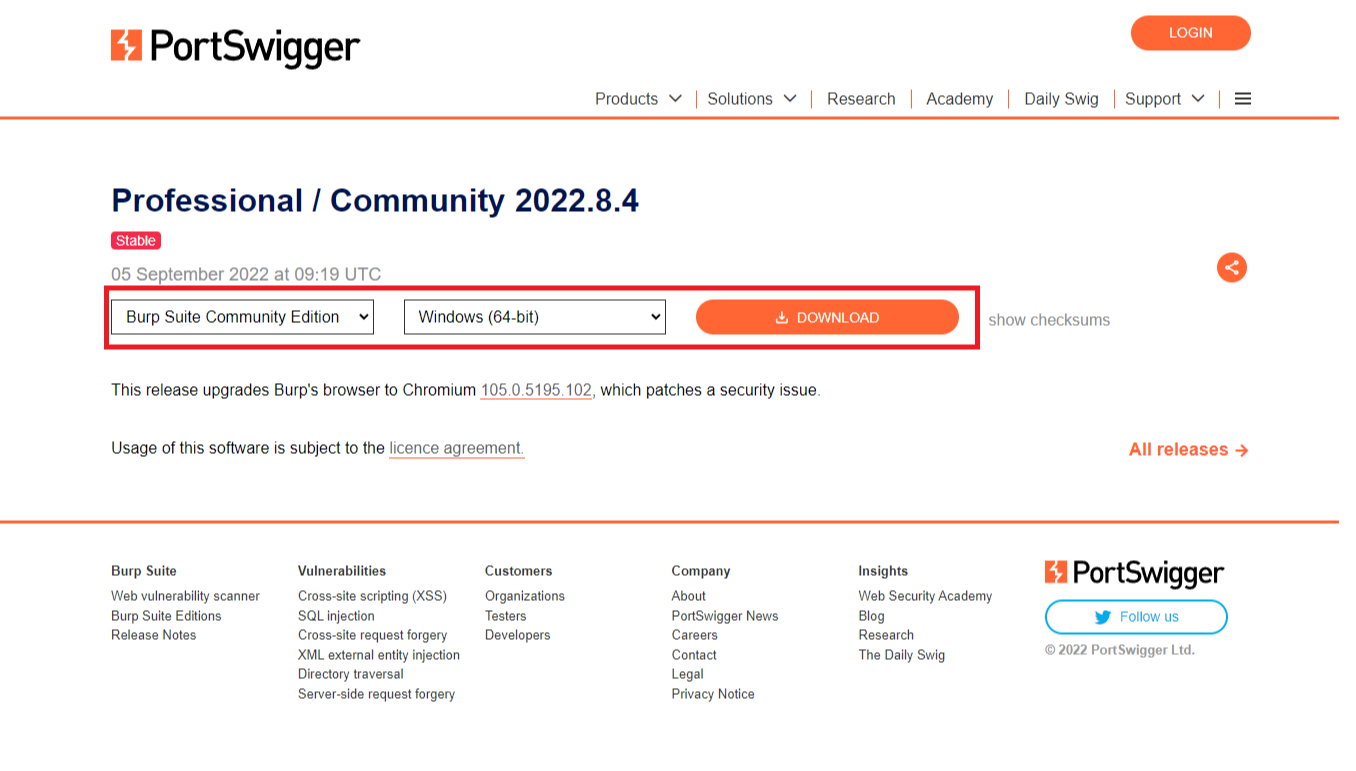Open About footer link
The width and height of the screenshot is (1356, 771).
(x=689, y=596)
